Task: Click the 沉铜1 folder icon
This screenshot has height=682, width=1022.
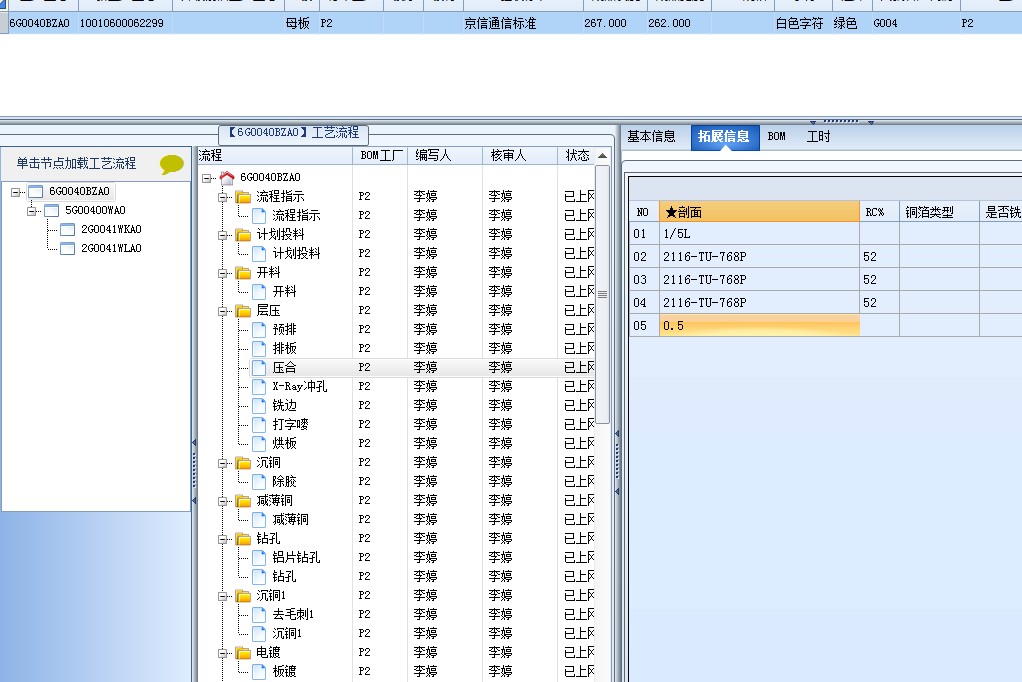Action: coord(243,596)
